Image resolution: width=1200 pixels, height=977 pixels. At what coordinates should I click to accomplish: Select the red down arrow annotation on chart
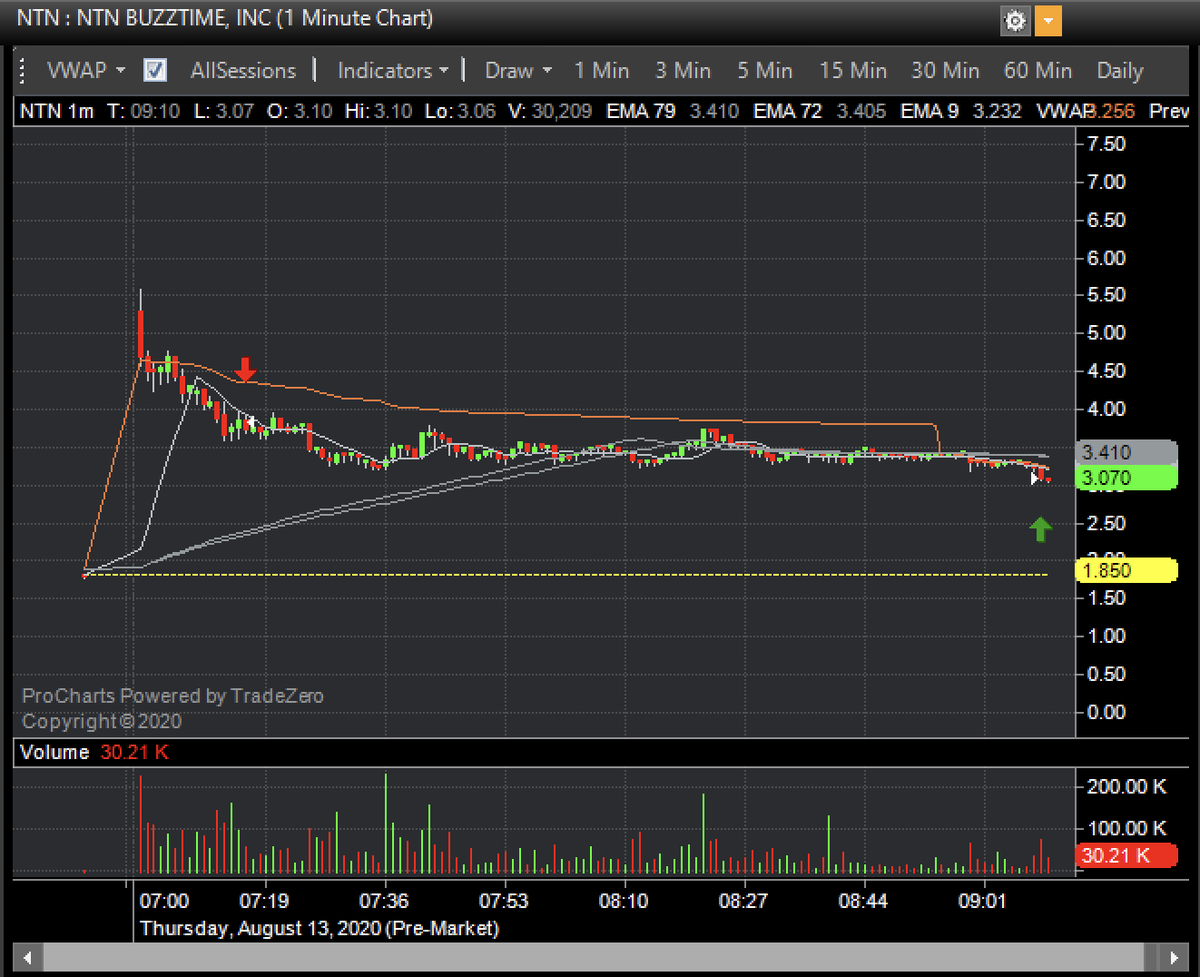[x=244, y=370]
